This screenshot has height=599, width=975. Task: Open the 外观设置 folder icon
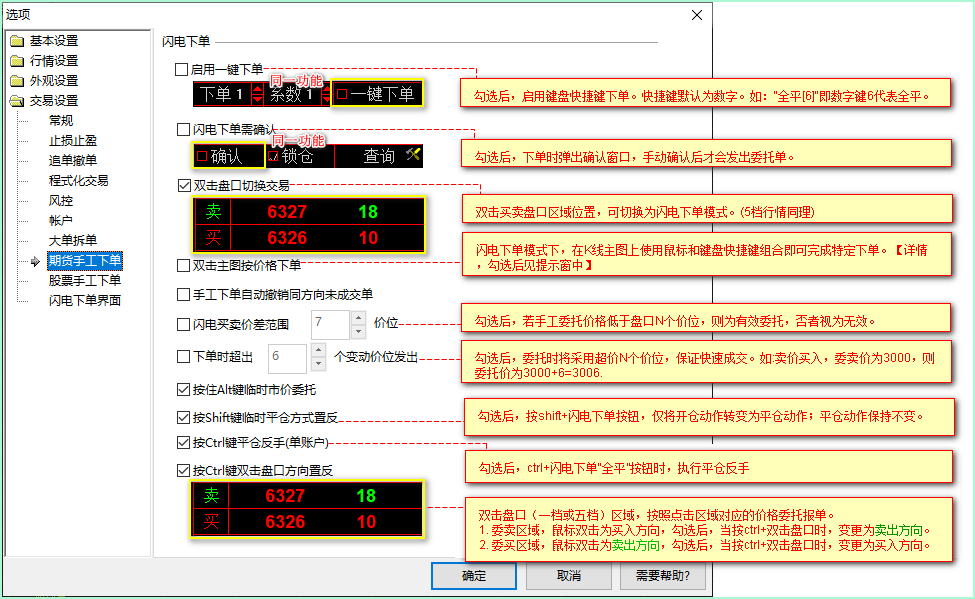17,81
